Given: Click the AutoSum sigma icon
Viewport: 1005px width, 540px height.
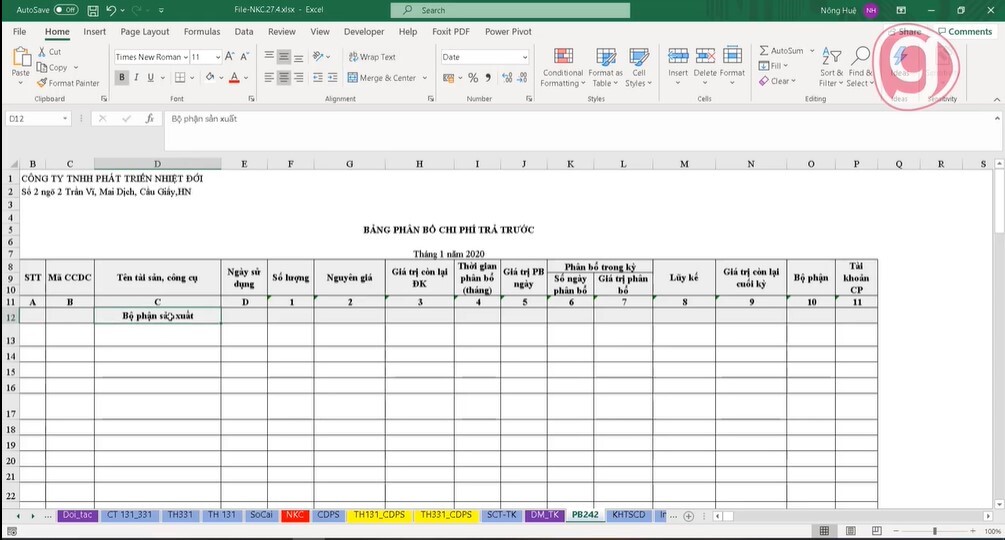Looking at the screenshot, I should click(764, 50).
